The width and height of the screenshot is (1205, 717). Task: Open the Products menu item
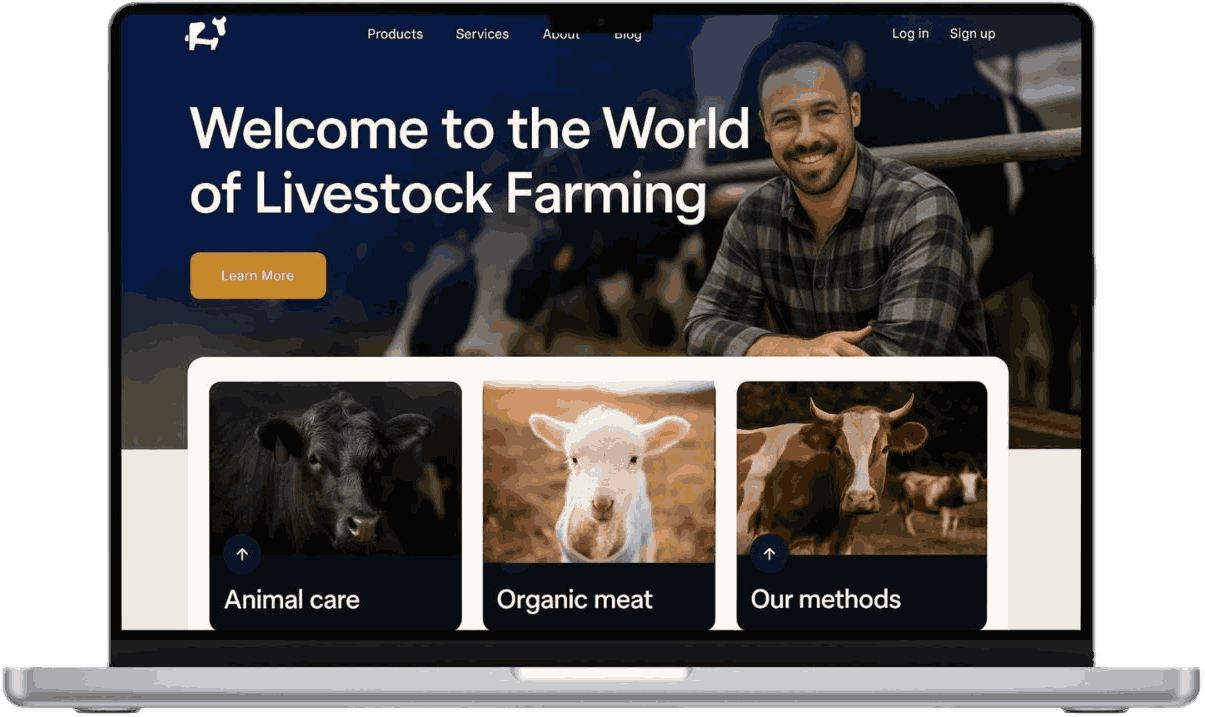pyautogui.click(x=395, y=34)
